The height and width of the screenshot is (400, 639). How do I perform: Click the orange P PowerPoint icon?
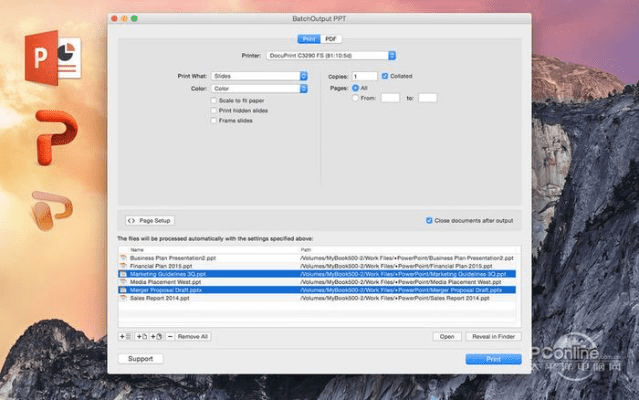[56, 135]
